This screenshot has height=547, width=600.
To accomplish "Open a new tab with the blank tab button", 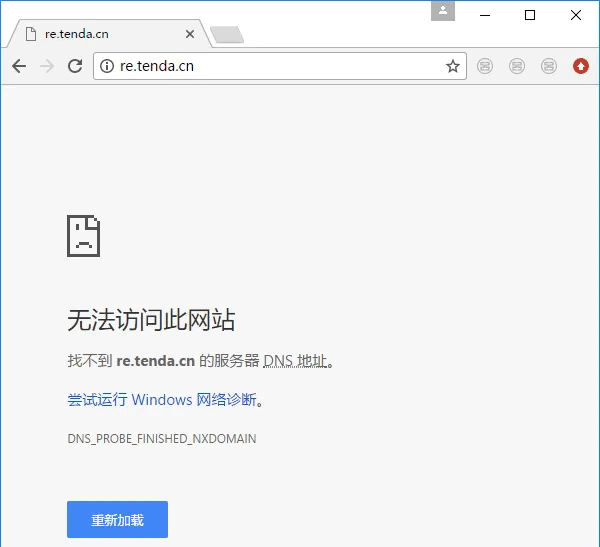I will pyautogui.click(x=227, y=34).
